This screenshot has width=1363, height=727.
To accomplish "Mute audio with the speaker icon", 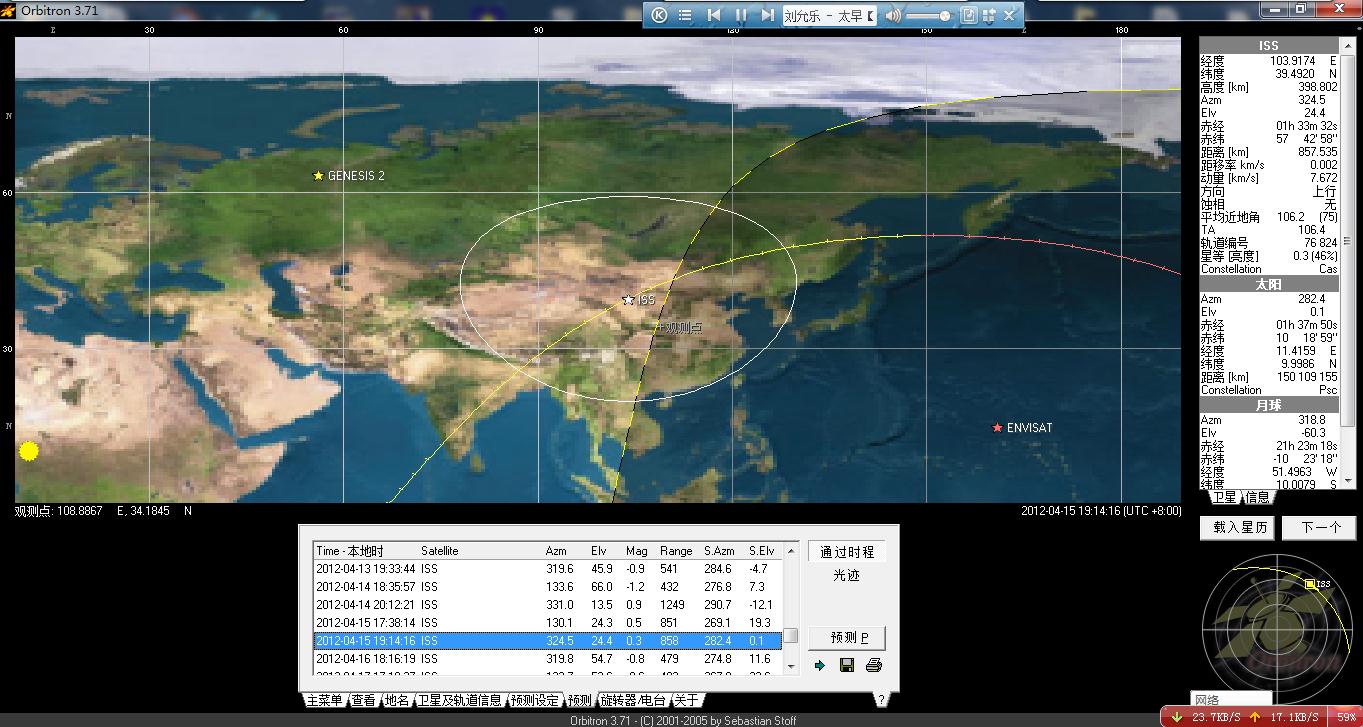I will click(892, 15).
